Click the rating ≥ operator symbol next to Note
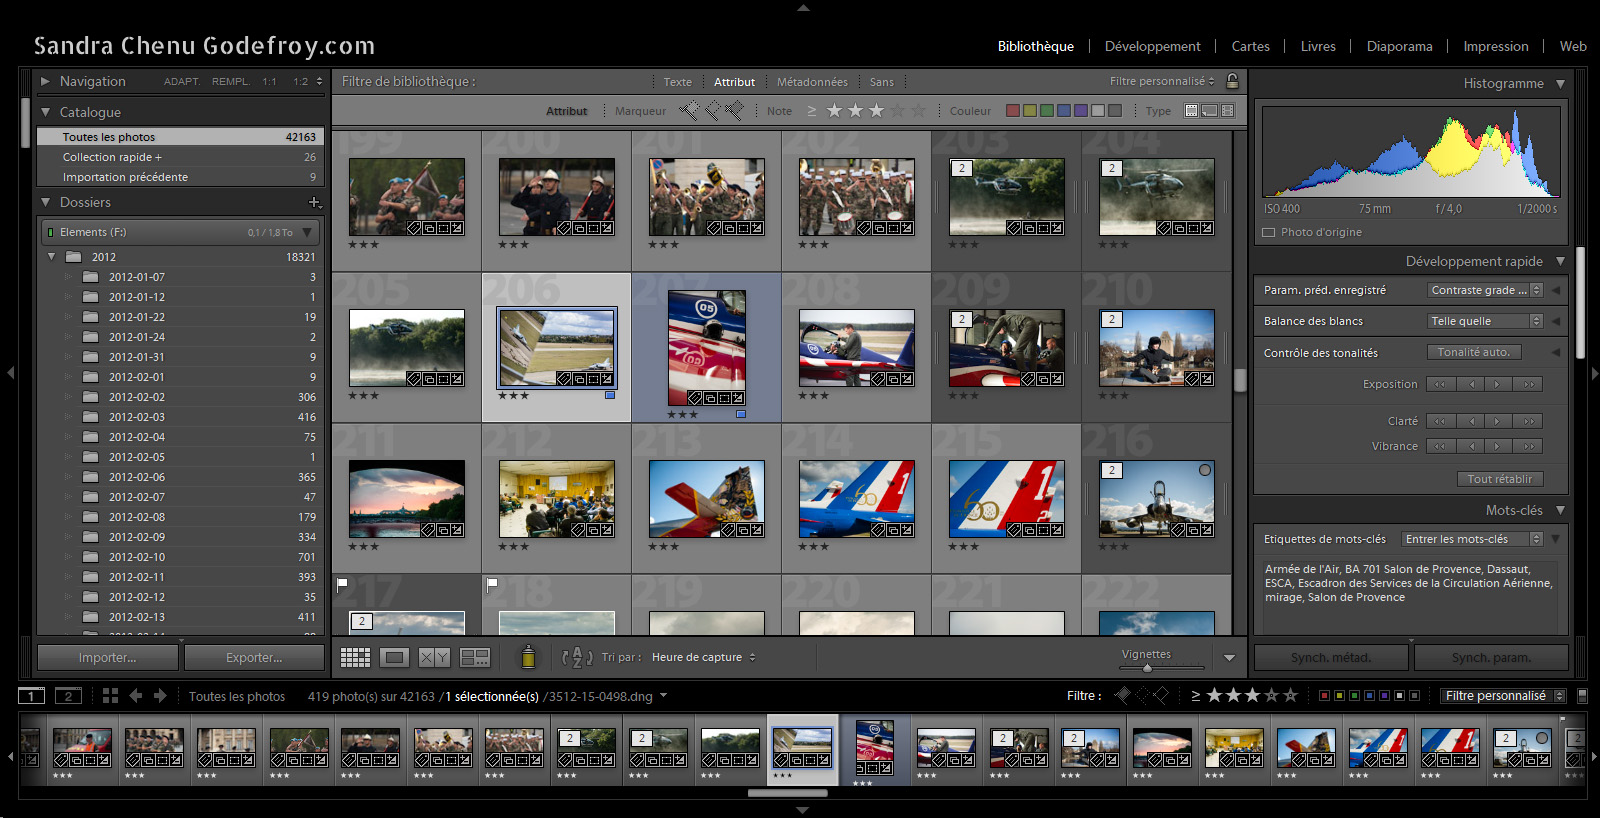This screenshot has width=1600, height=818. (x=812, y=111)
